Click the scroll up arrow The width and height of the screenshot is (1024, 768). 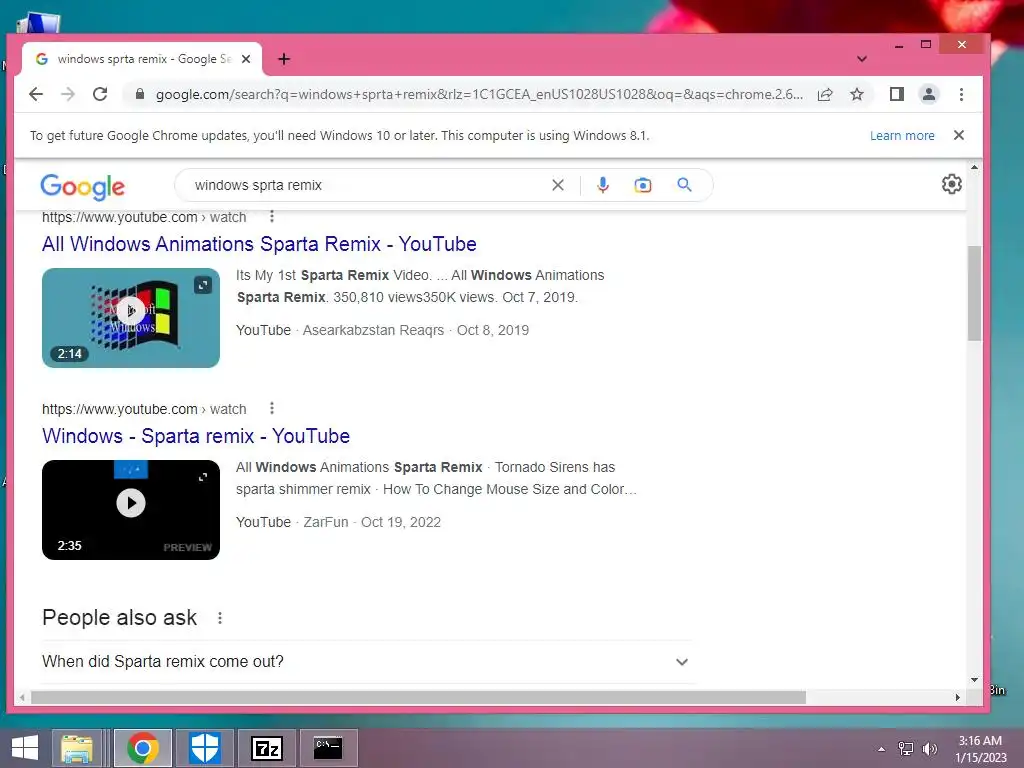(x=974, y=167)
